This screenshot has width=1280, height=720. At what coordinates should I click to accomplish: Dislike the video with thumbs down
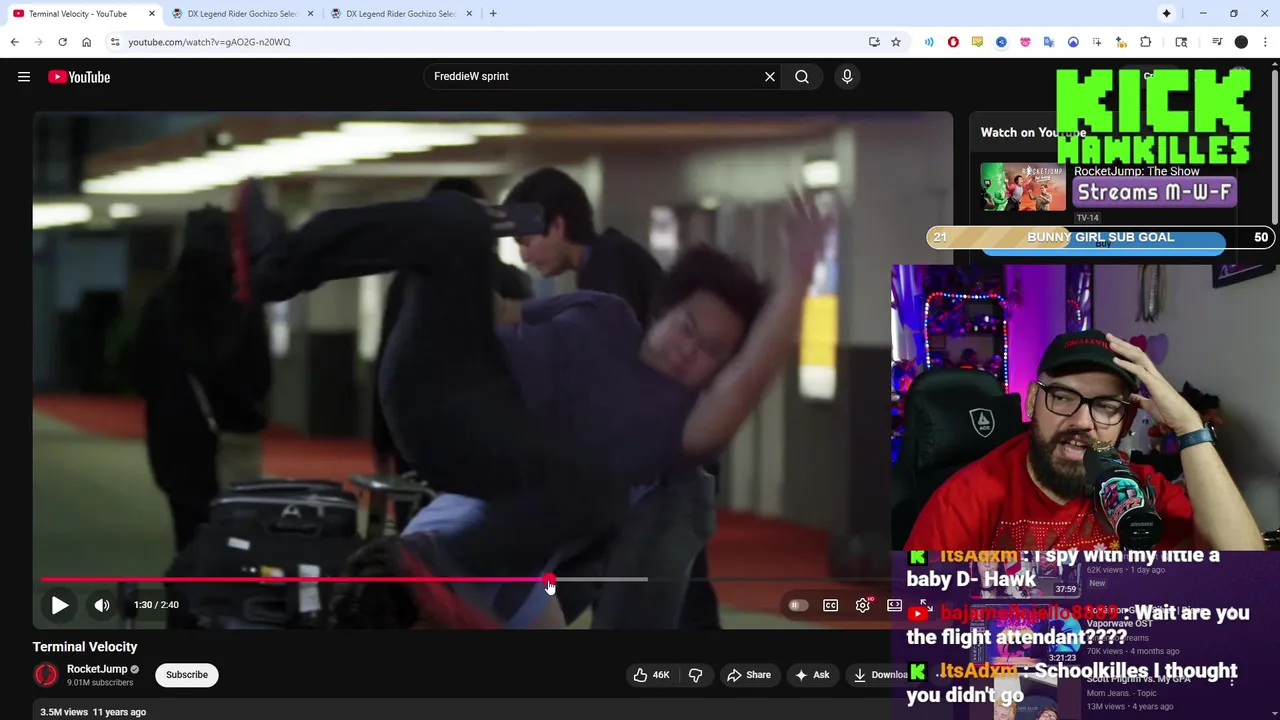(x=695, y=675)
